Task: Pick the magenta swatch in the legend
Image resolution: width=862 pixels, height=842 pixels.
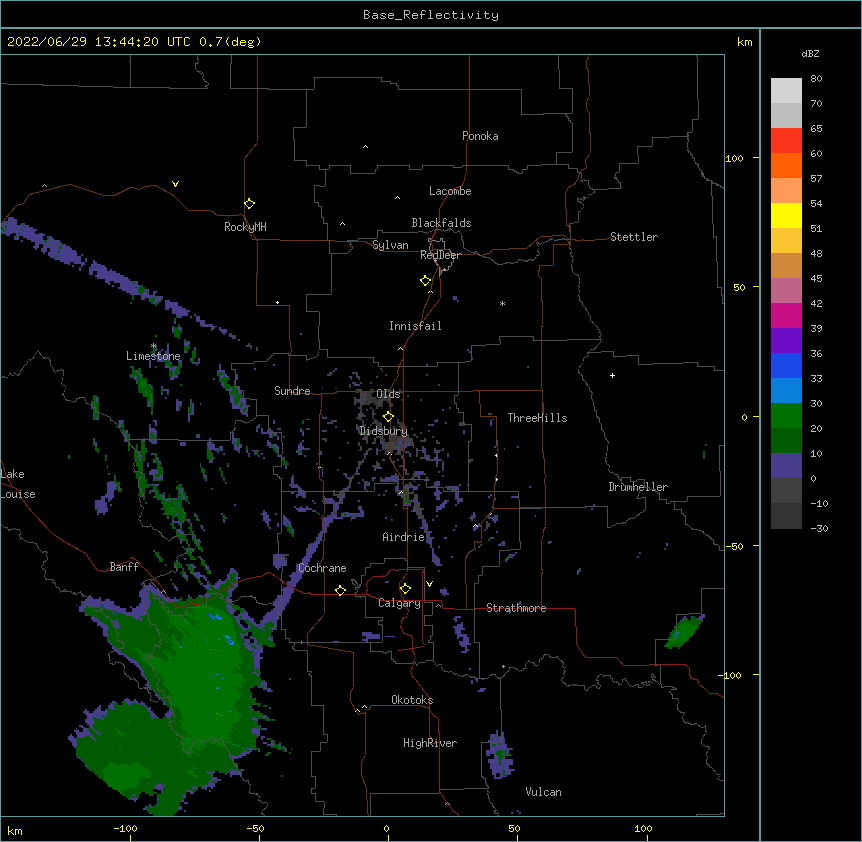Action: coord(786,315)
